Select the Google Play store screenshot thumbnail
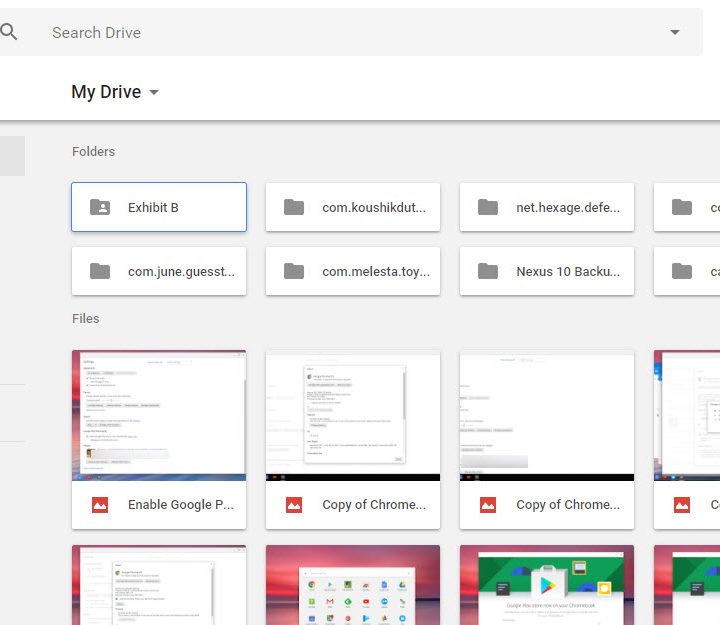The image size is (720, 625). 547,585
